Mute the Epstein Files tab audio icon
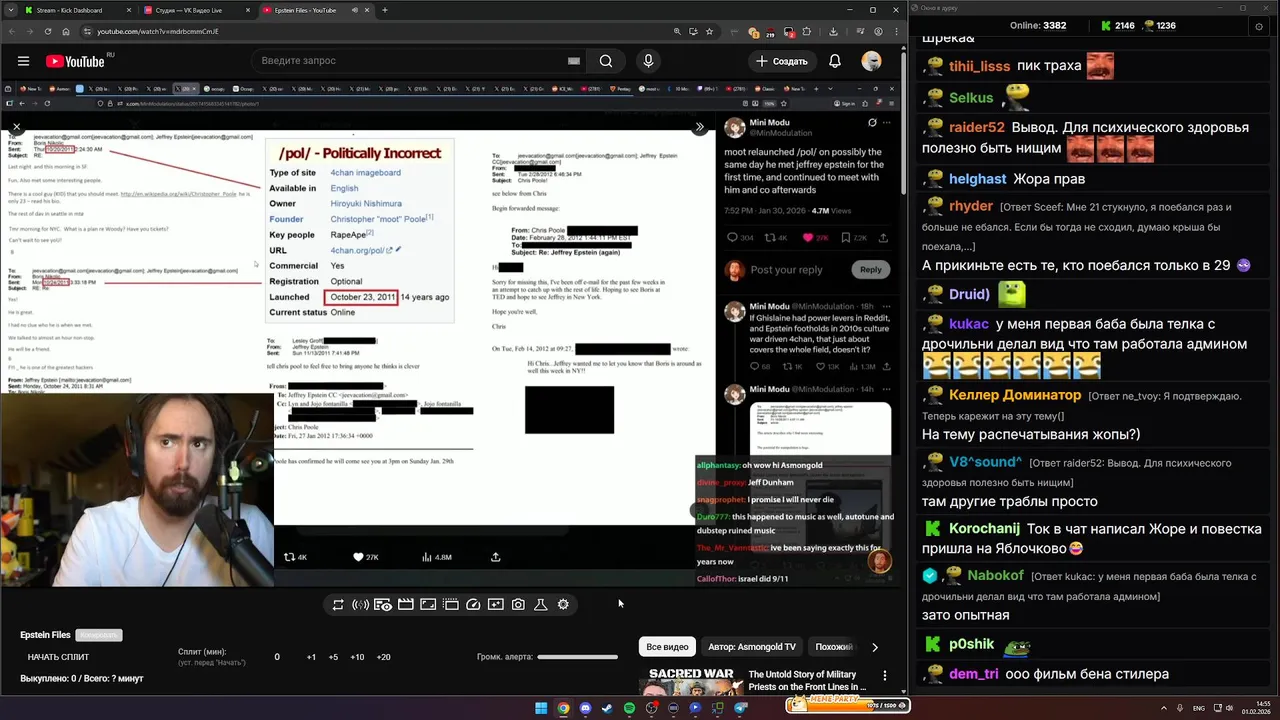 click(x=355, y=10)
